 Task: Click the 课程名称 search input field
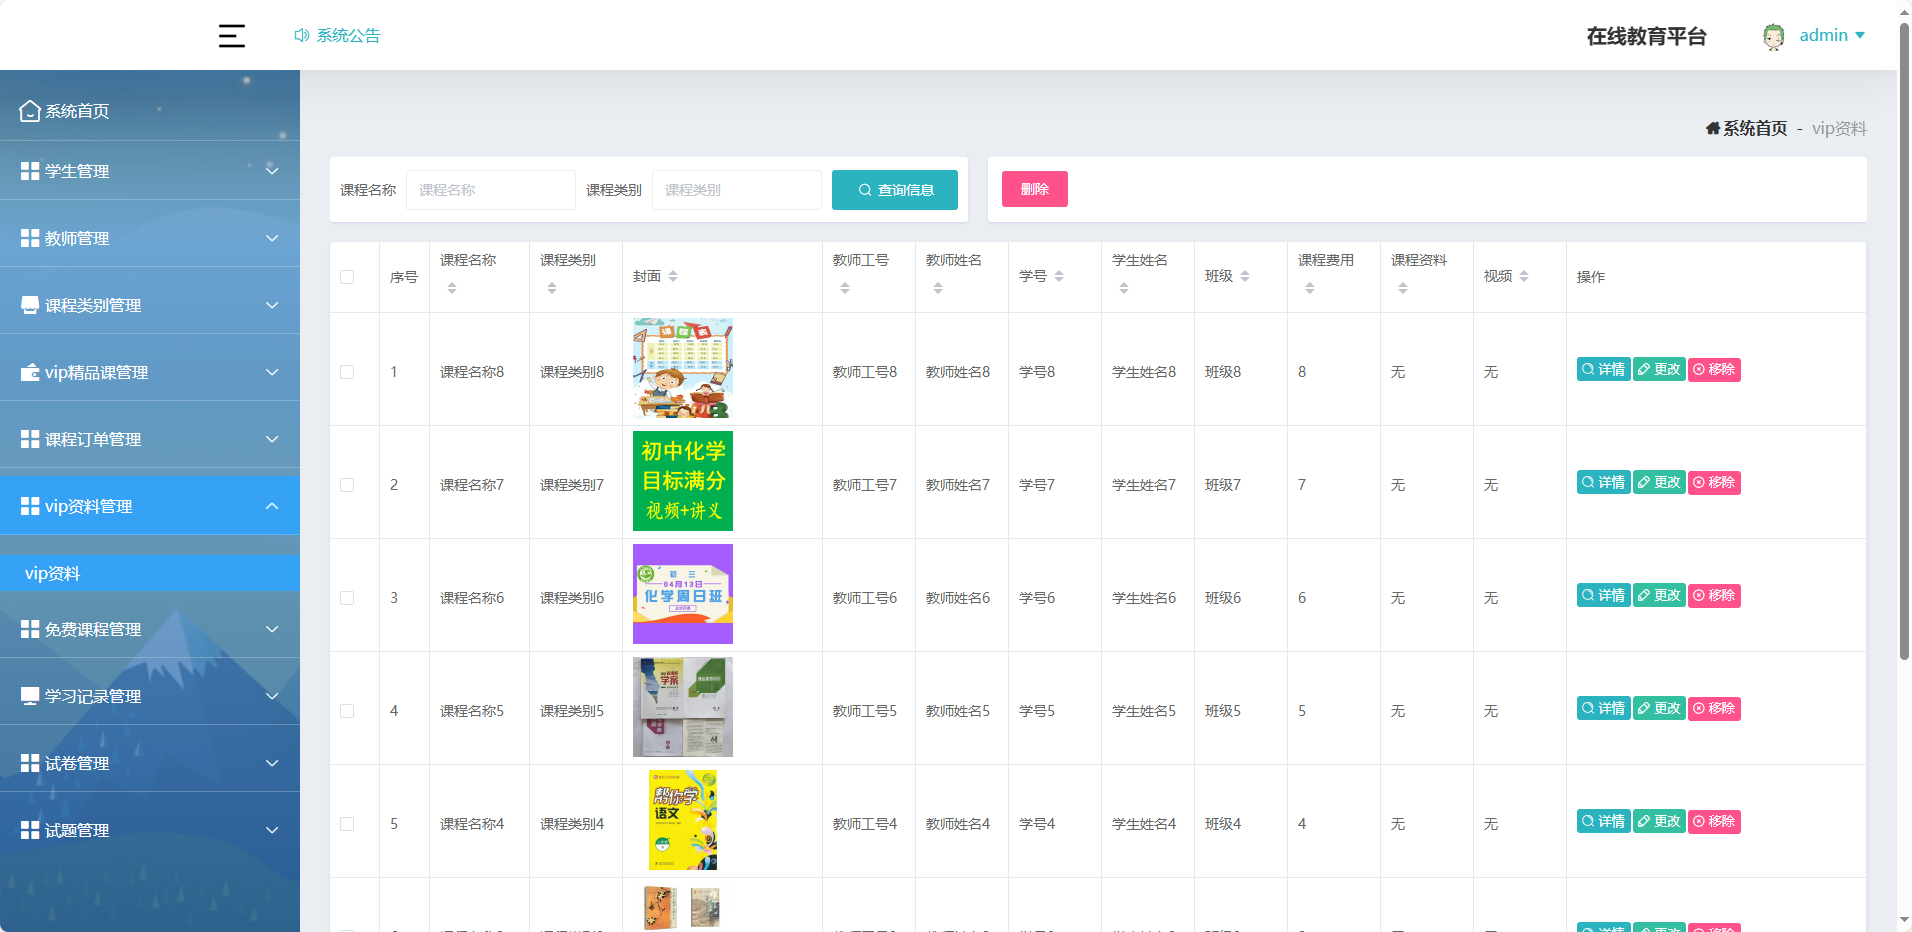tap(491, 190)
